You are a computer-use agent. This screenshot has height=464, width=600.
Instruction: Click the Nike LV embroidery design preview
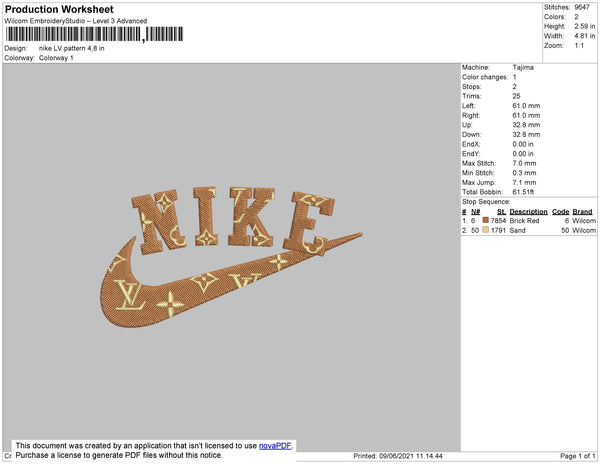(x=229, y=257)
